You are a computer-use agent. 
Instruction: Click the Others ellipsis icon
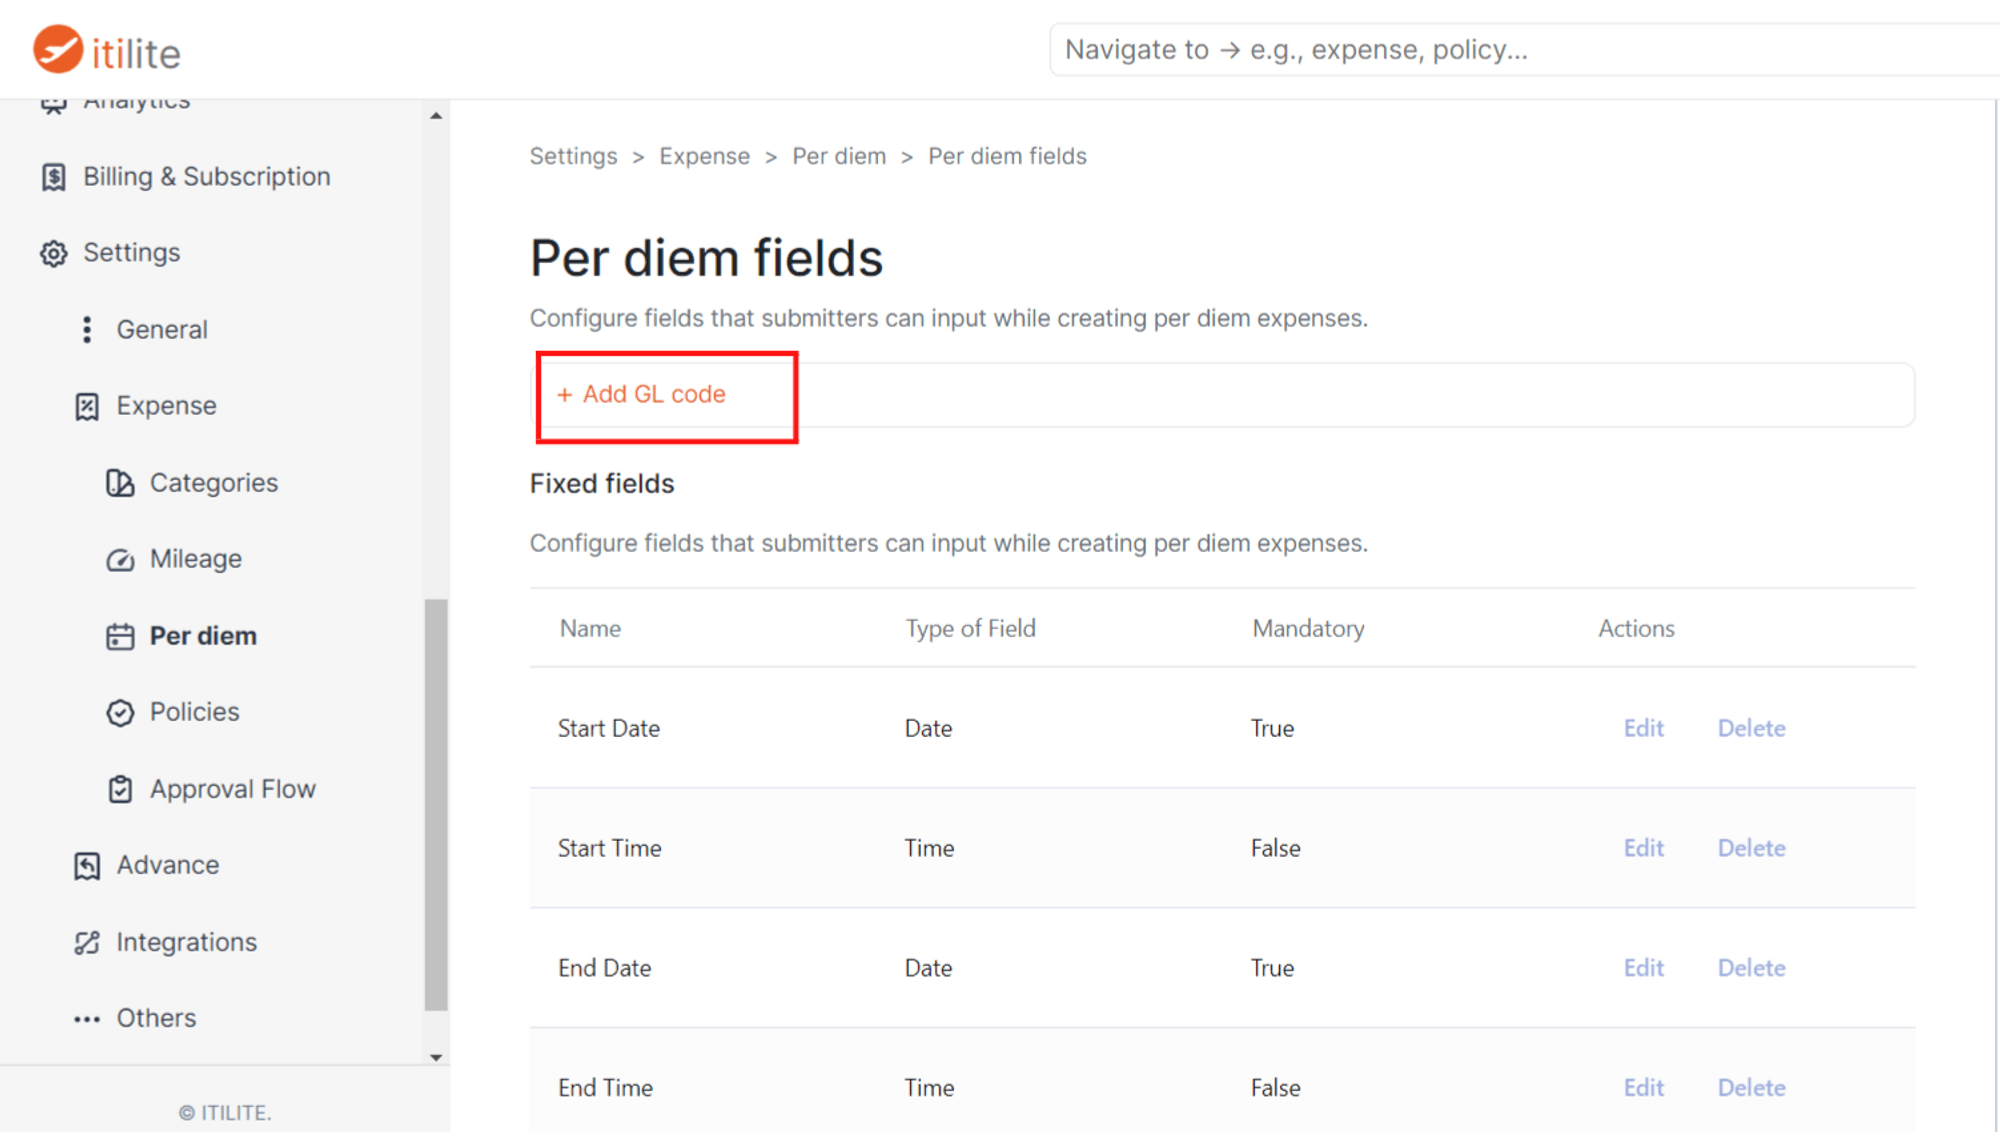pyautogui.click(x=87, y=1018)
